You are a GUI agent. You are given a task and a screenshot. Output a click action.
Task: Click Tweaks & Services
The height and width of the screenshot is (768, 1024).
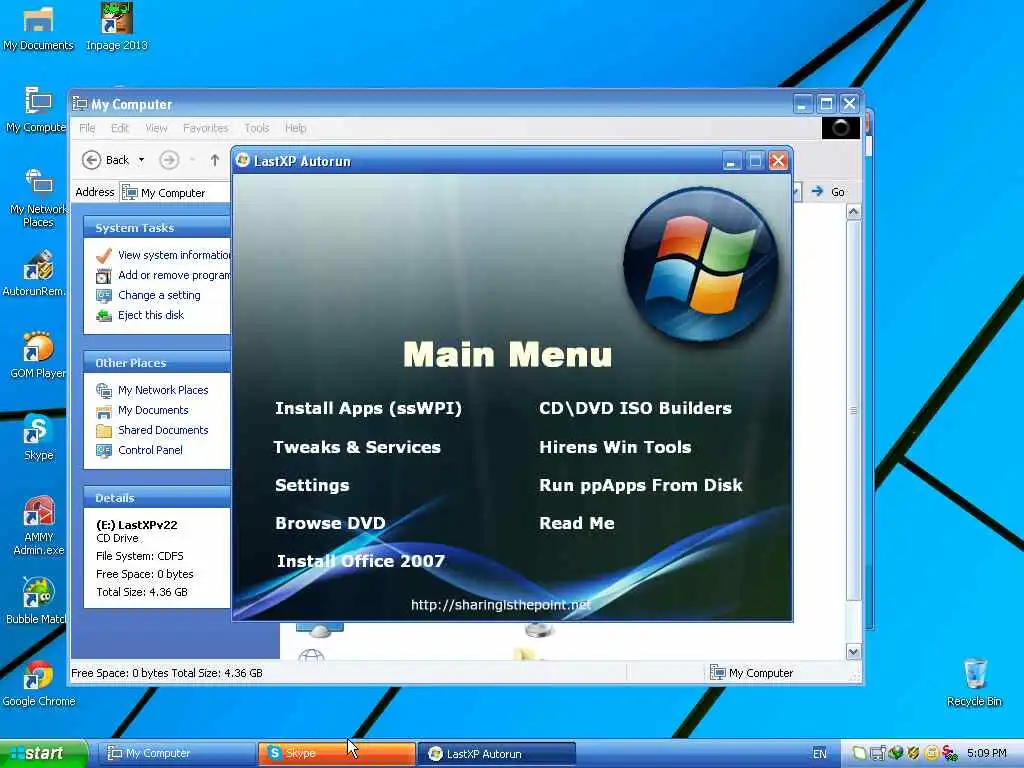point(357,447)
